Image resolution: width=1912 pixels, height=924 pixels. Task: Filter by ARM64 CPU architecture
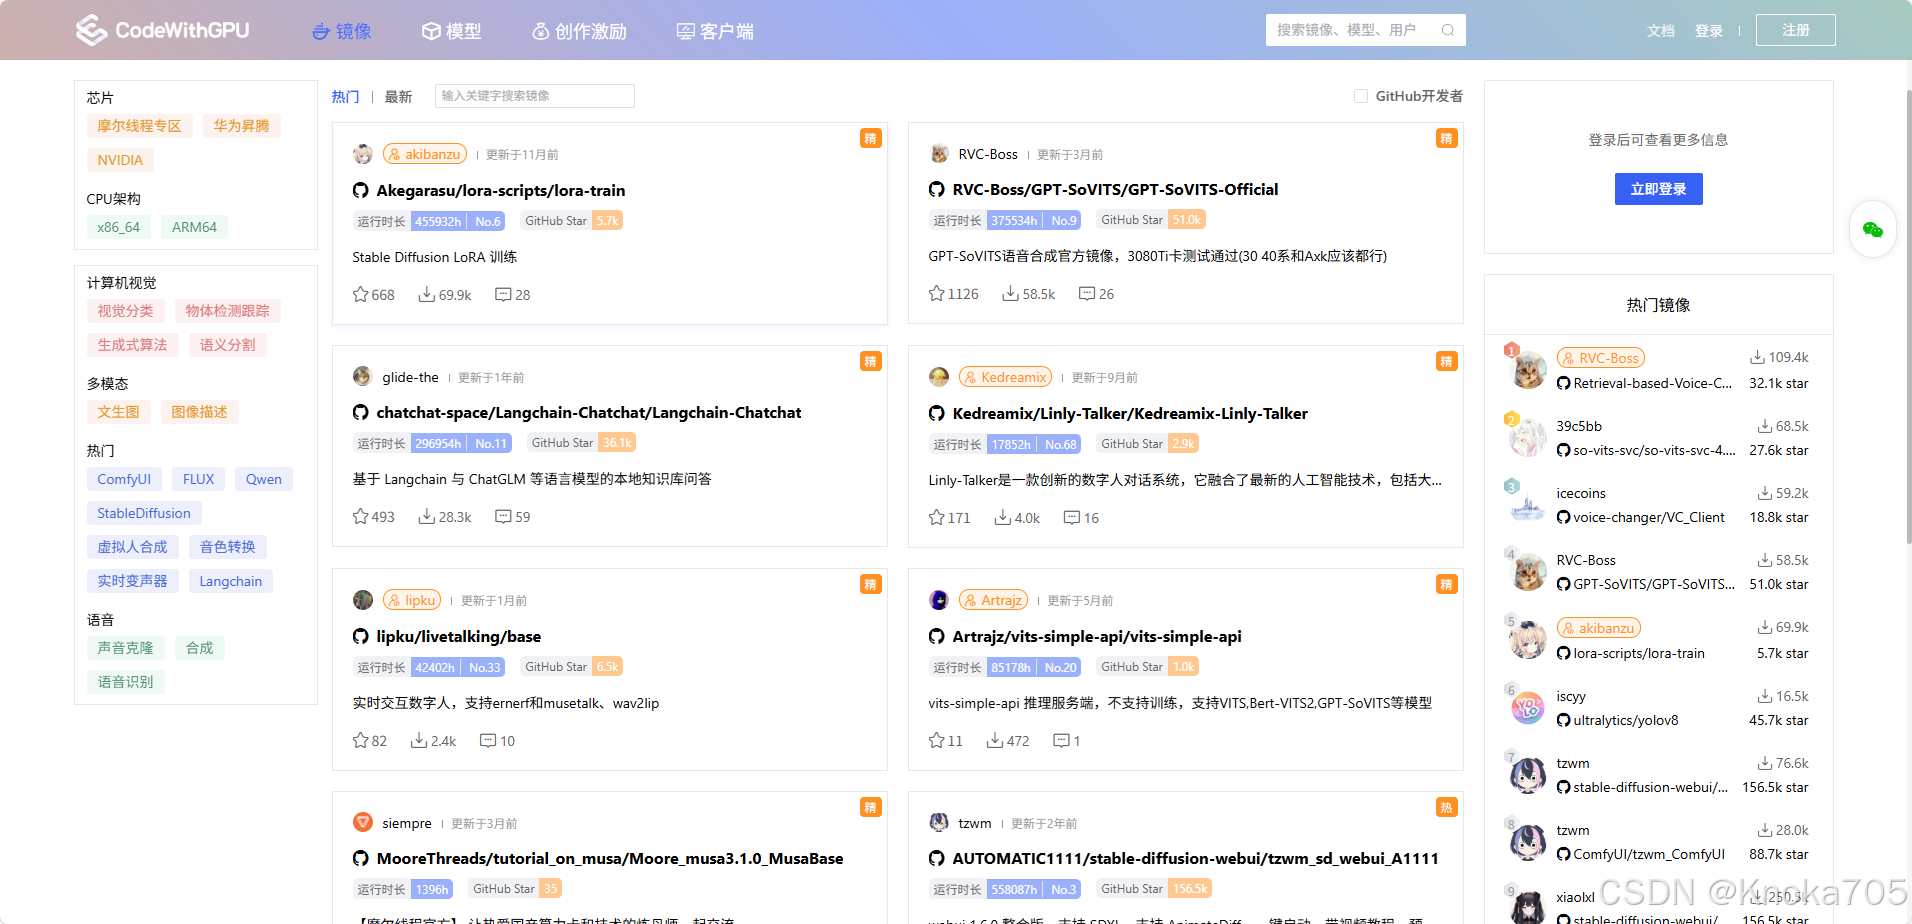pos(194,227)
